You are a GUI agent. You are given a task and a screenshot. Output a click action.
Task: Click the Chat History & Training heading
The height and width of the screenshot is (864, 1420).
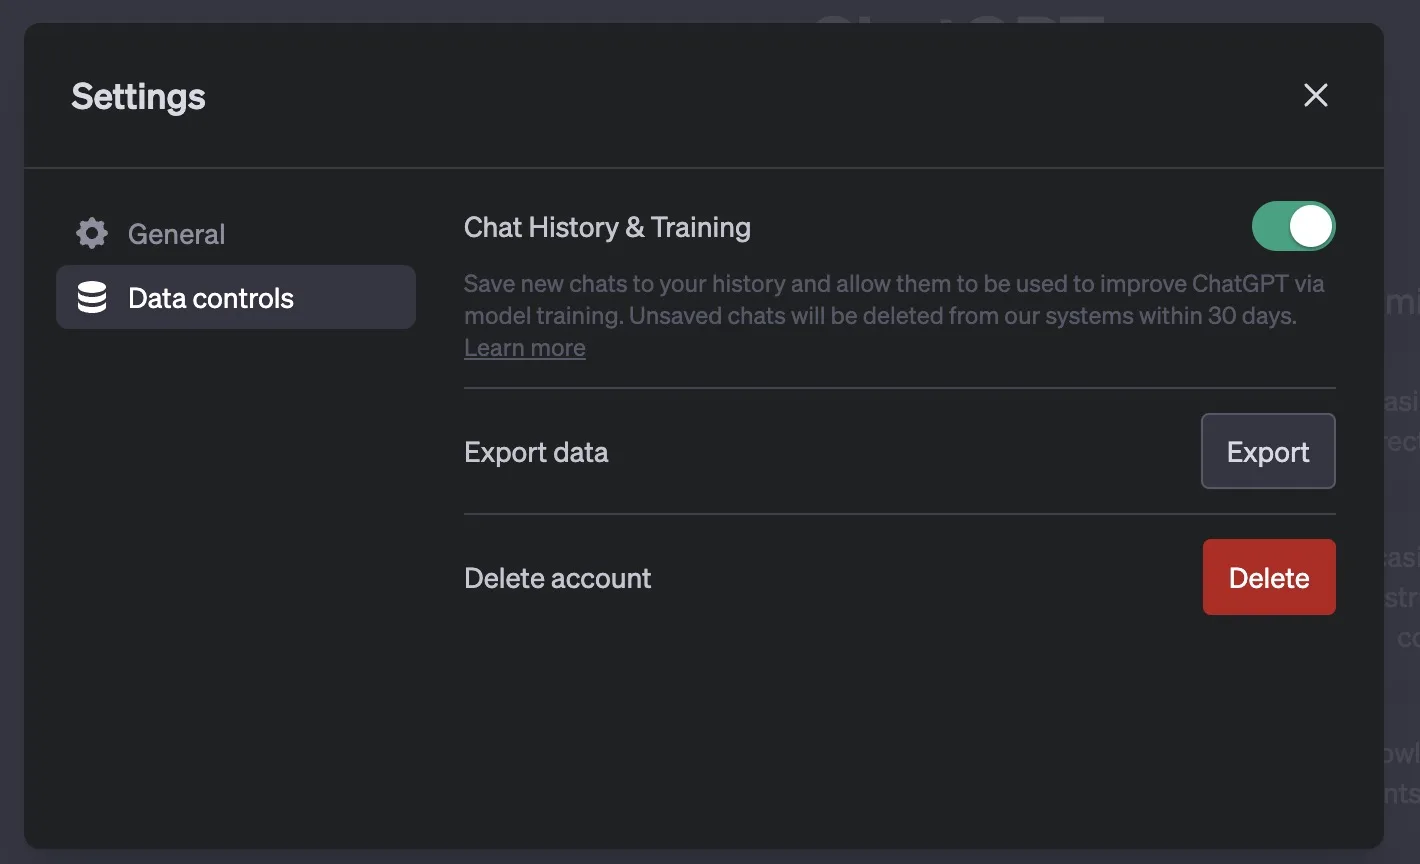607,228
